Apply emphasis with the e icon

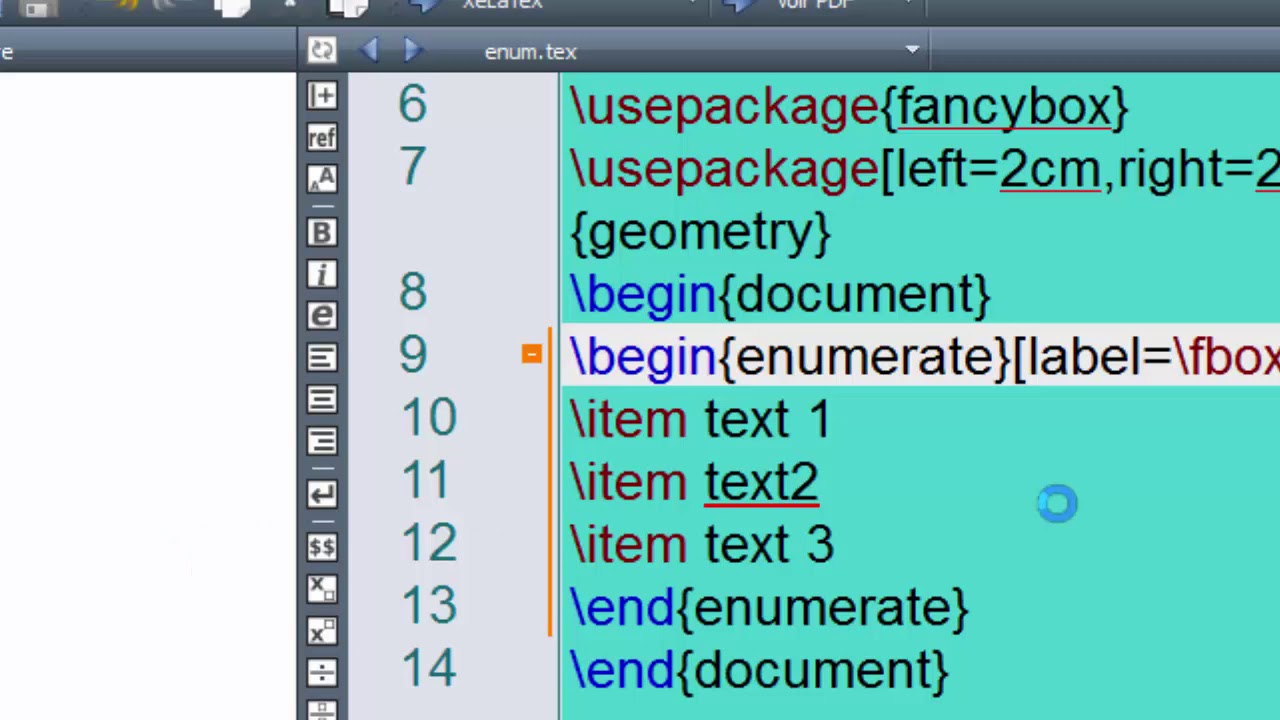point(322,316)
